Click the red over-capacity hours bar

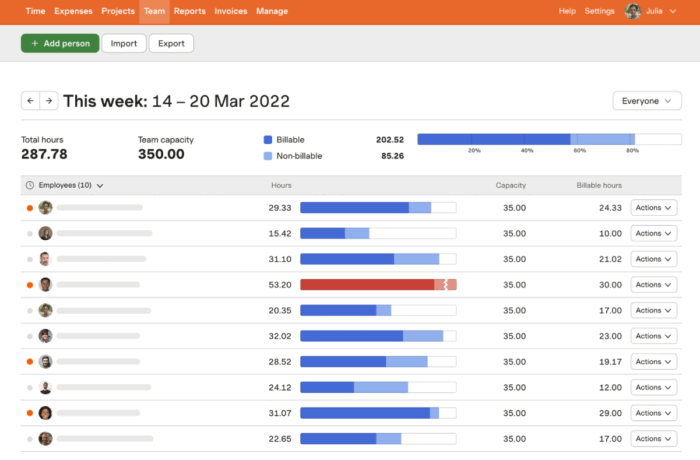[367, 285]
